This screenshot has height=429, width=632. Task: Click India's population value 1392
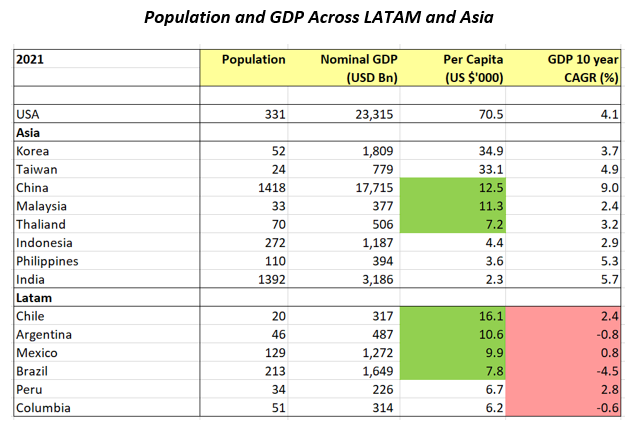pyautogui.click(x=268, y=277)
